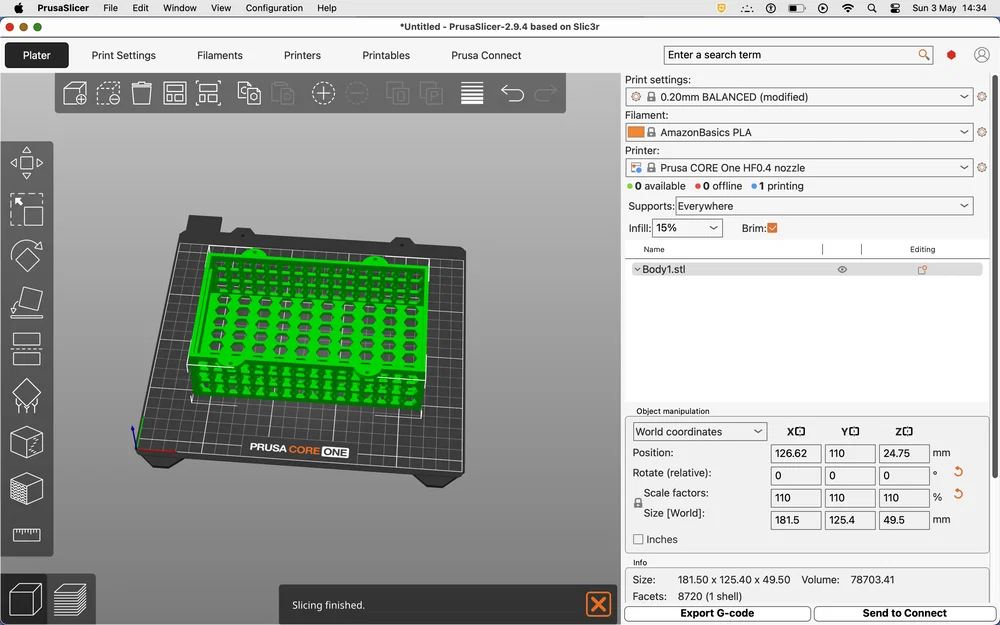
Task: Click the red hexagon mode indicator
Action: [951, 55]
